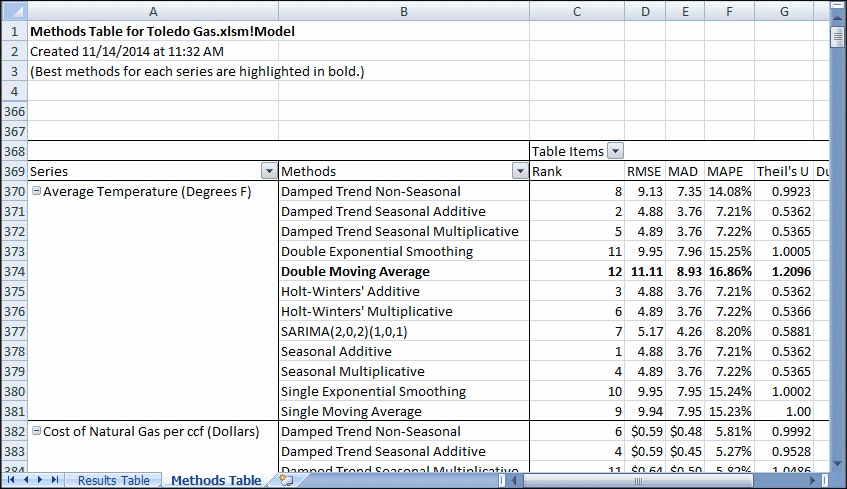The width and height of the screenshot is (847, 489).
Task: Click the 'Rank' column heading cell
Action: tap(577, 171)
